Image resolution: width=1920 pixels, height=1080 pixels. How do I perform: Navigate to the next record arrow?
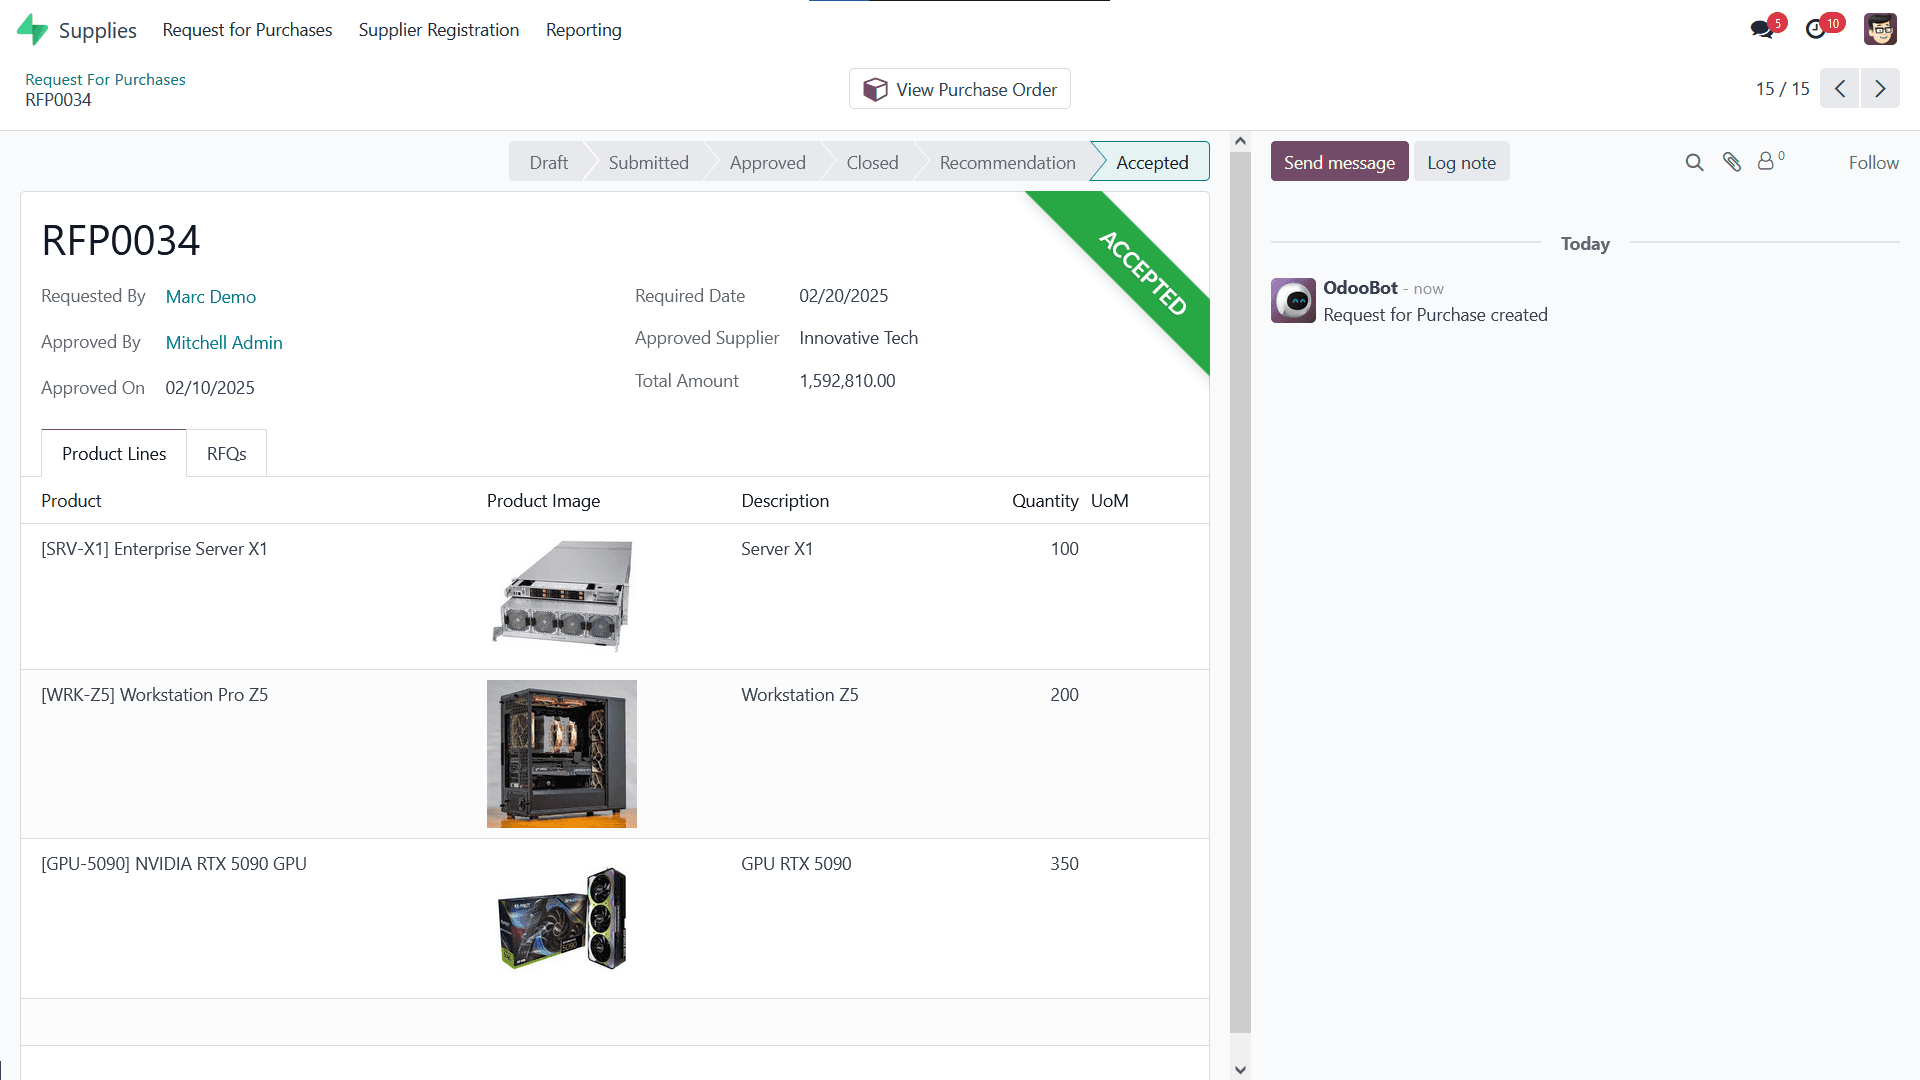(x=1880, y=88)
